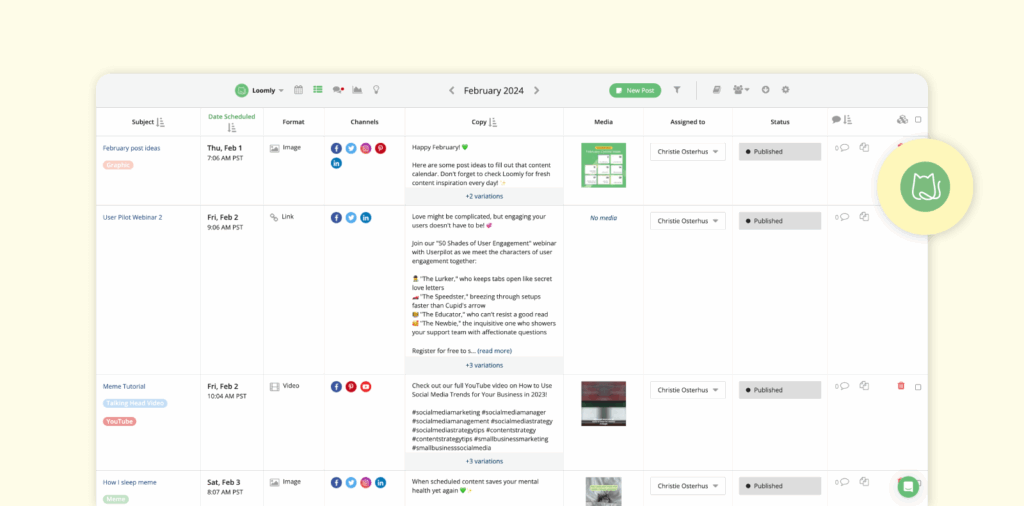The height and width of the screenshot is (506, 1024).
Task: Open the chat support widget
Action: 908,487
